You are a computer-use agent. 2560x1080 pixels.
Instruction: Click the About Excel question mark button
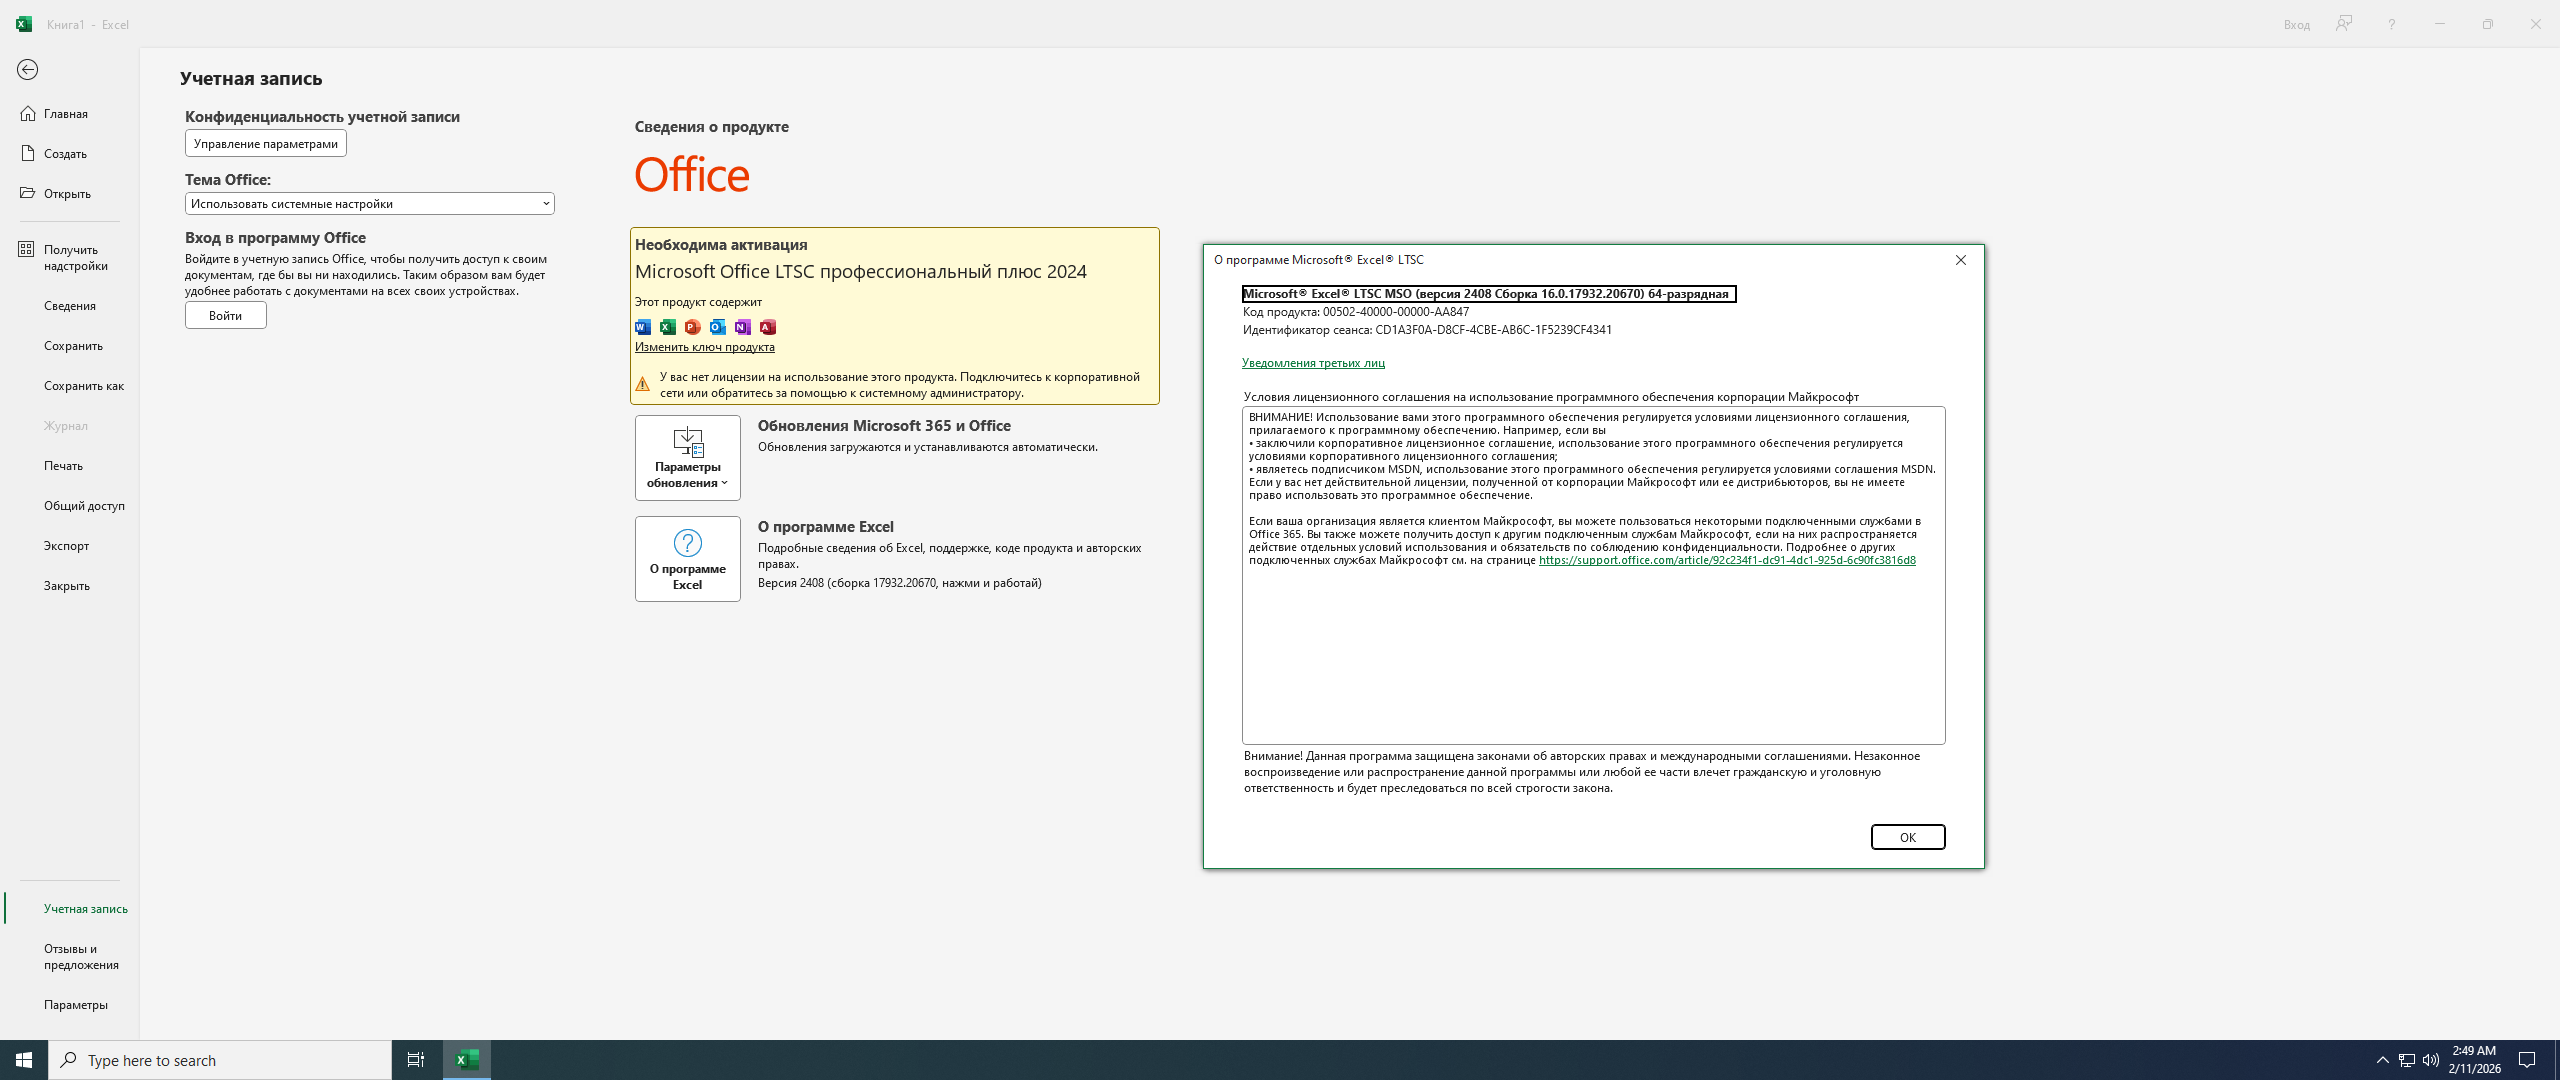pos(687,558)
